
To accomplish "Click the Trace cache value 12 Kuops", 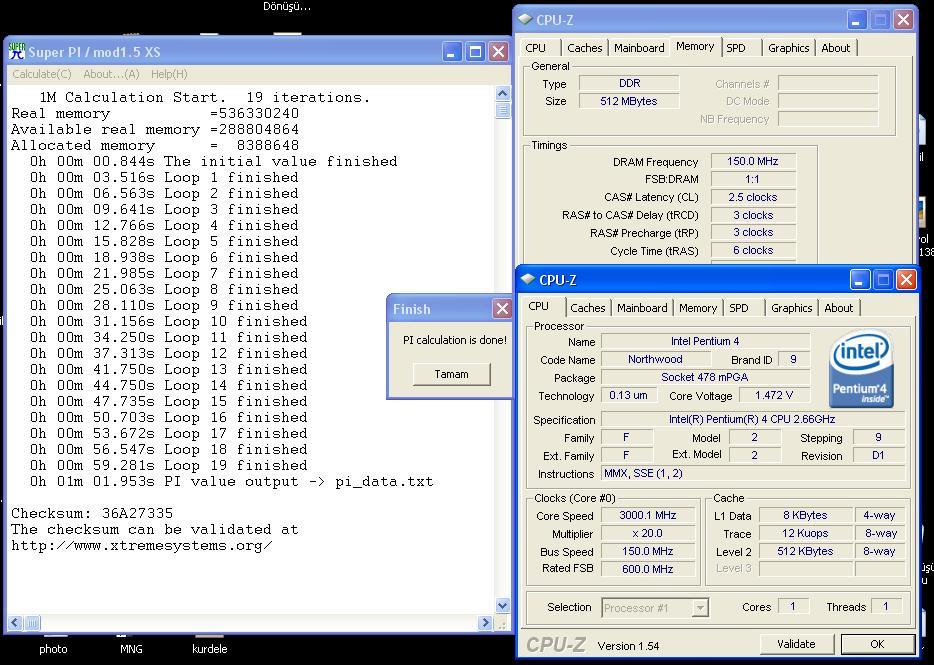I will point(805,533).
